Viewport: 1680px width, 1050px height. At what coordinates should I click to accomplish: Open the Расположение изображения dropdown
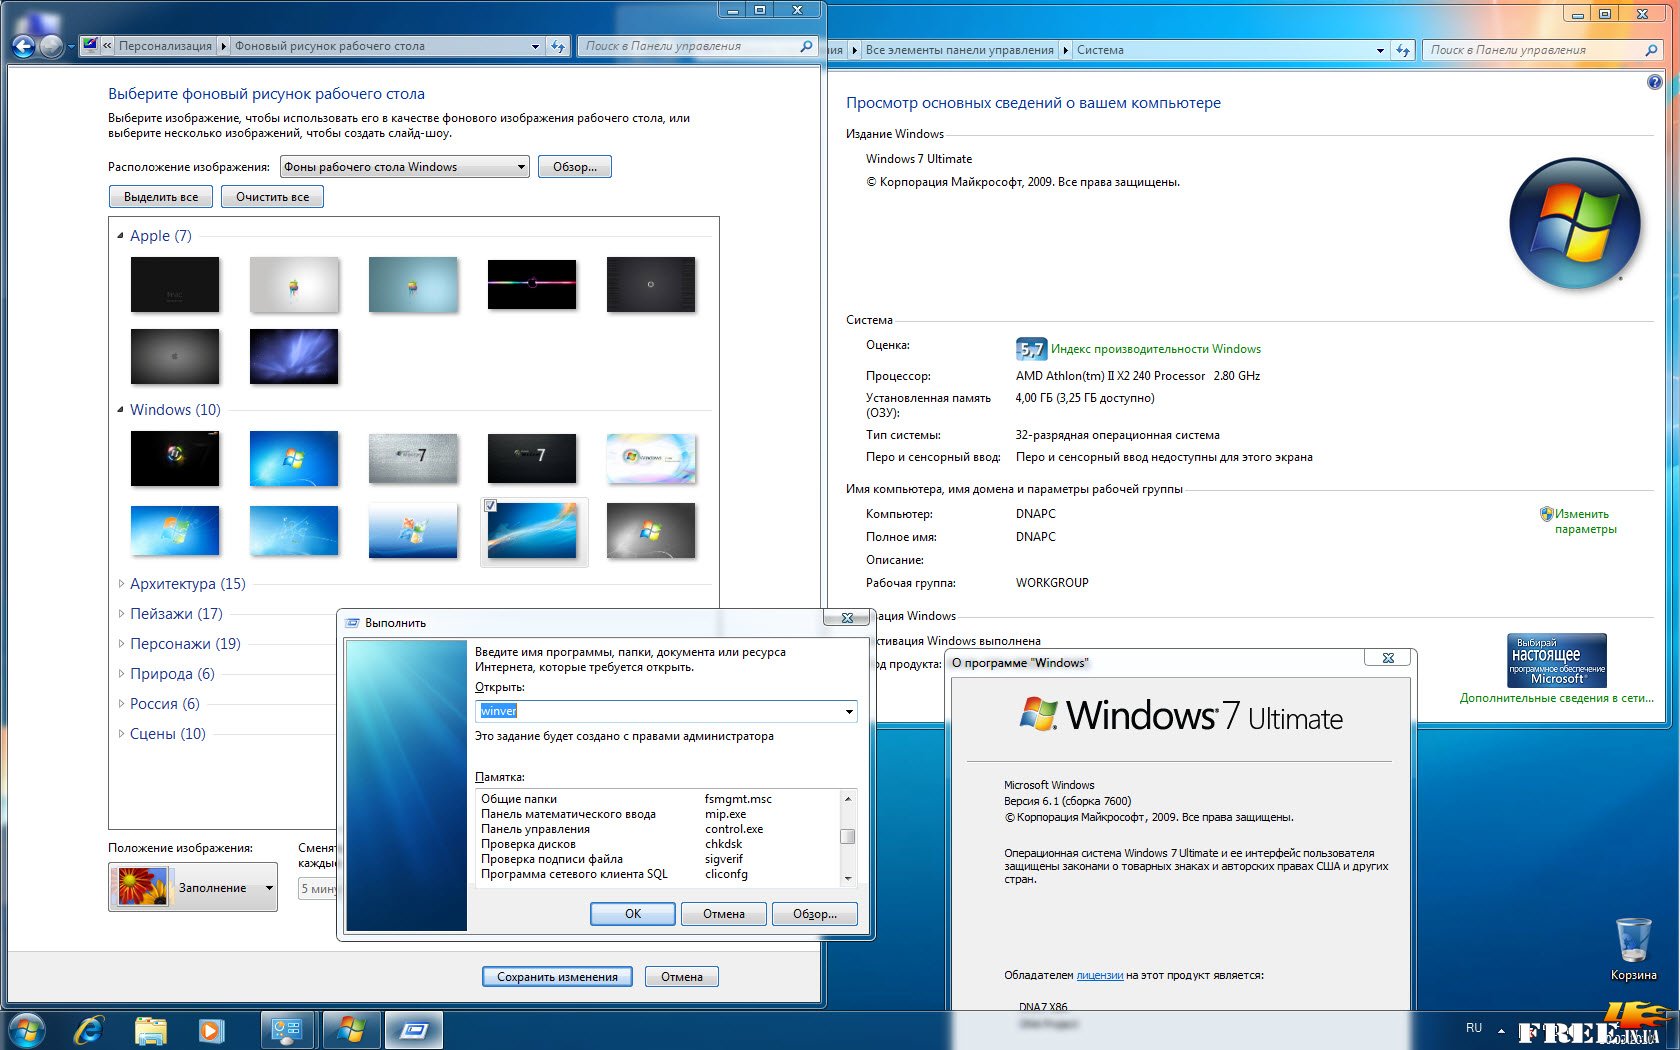[405, 167]
